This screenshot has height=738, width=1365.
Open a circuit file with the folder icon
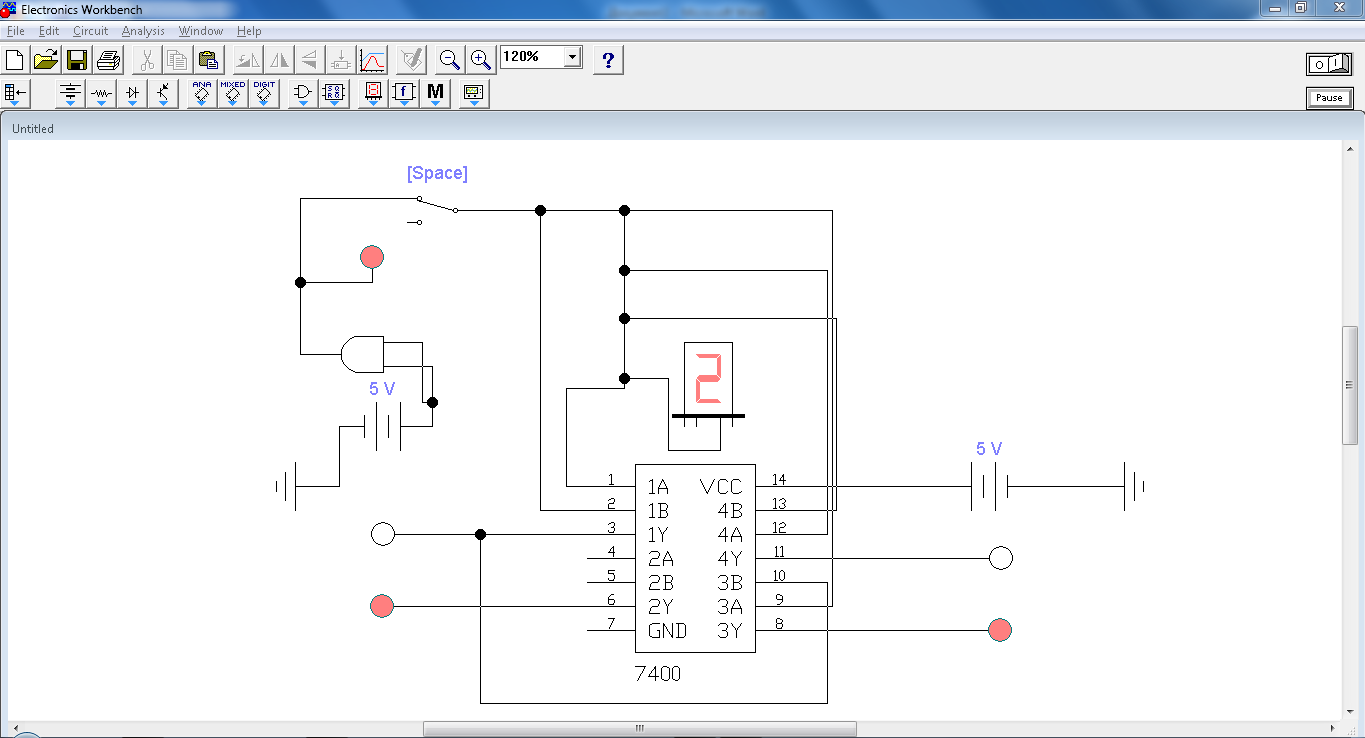[46, 60]
